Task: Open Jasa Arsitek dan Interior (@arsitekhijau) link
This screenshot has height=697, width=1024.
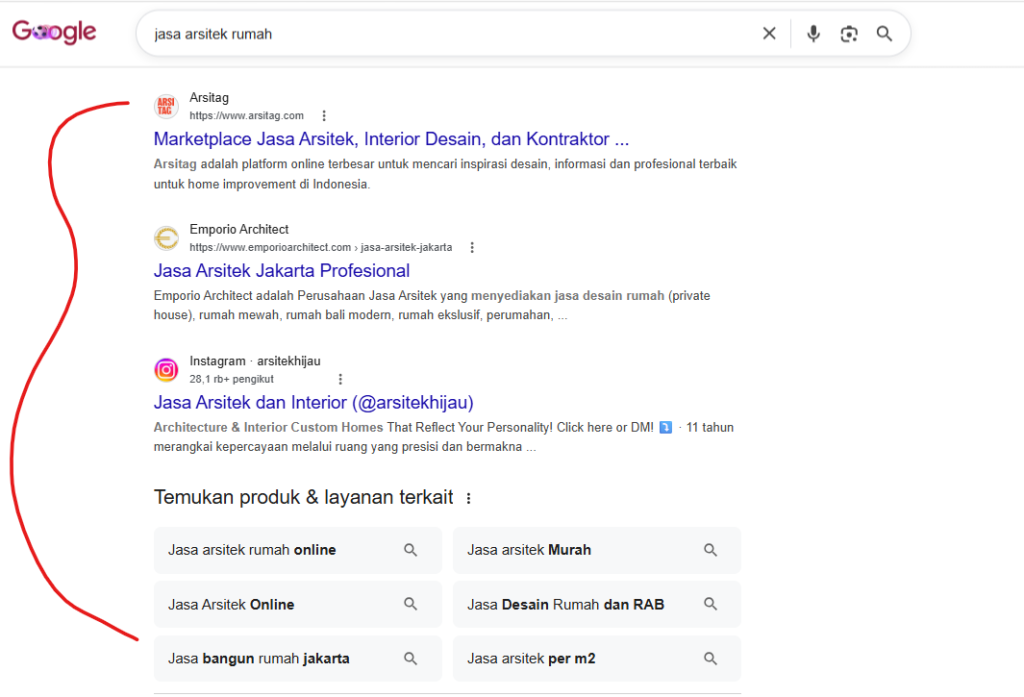Action: pyautogui.click(x=313, y=402)
